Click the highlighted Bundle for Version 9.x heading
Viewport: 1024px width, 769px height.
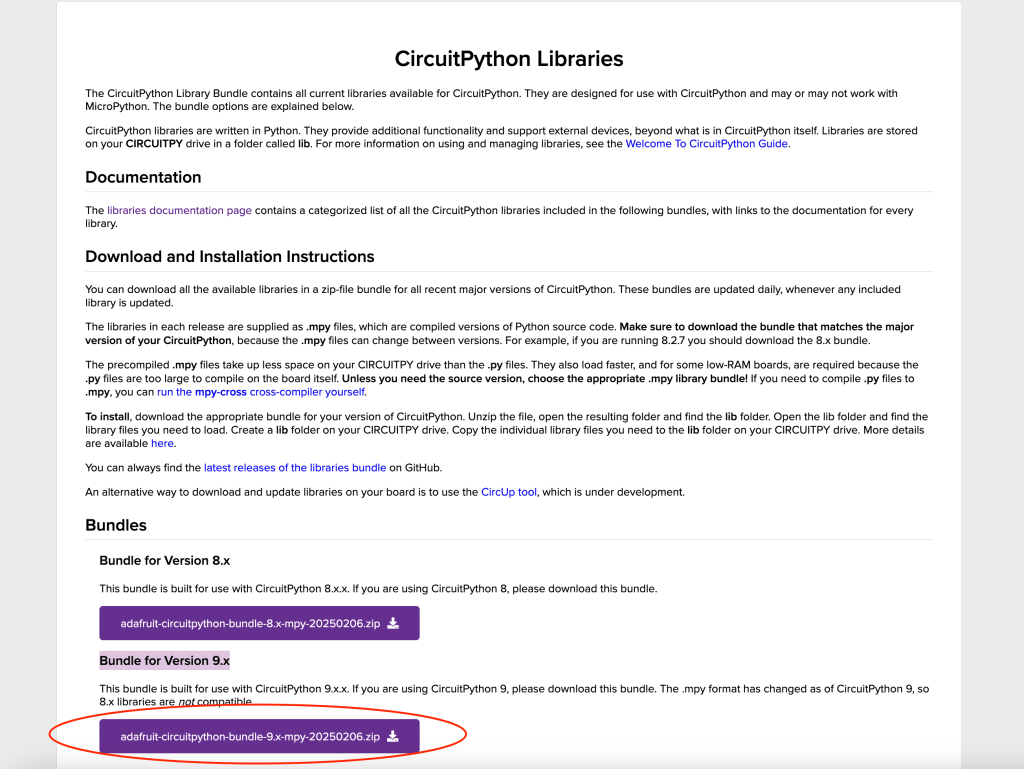click(164, 660)
